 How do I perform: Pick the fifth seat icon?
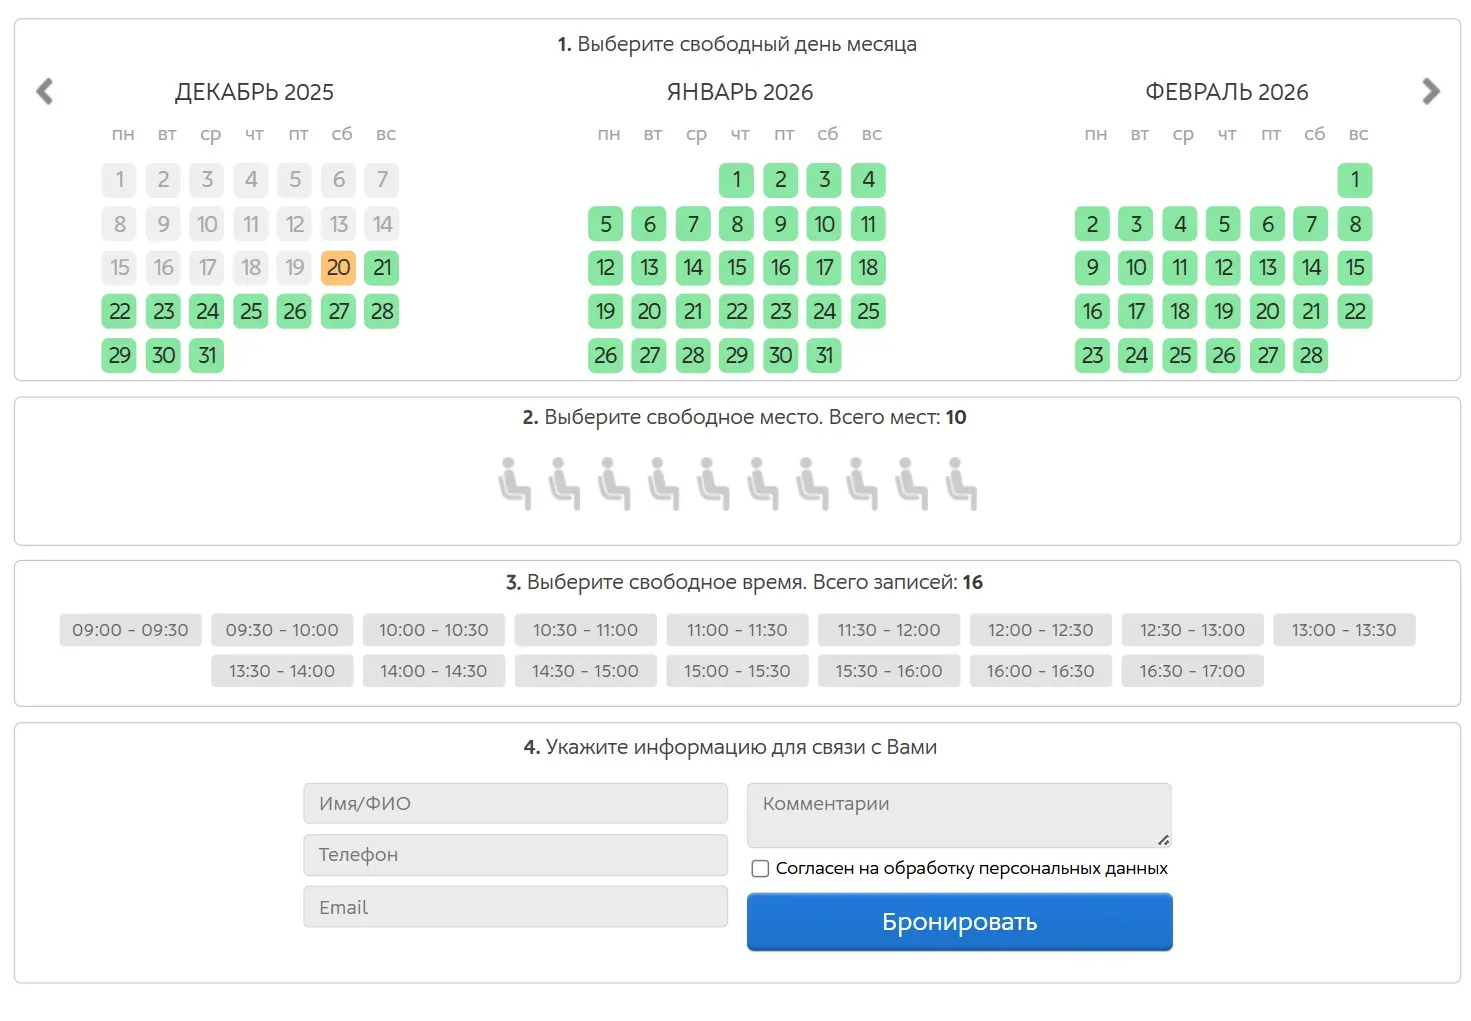tap(713, 484)
